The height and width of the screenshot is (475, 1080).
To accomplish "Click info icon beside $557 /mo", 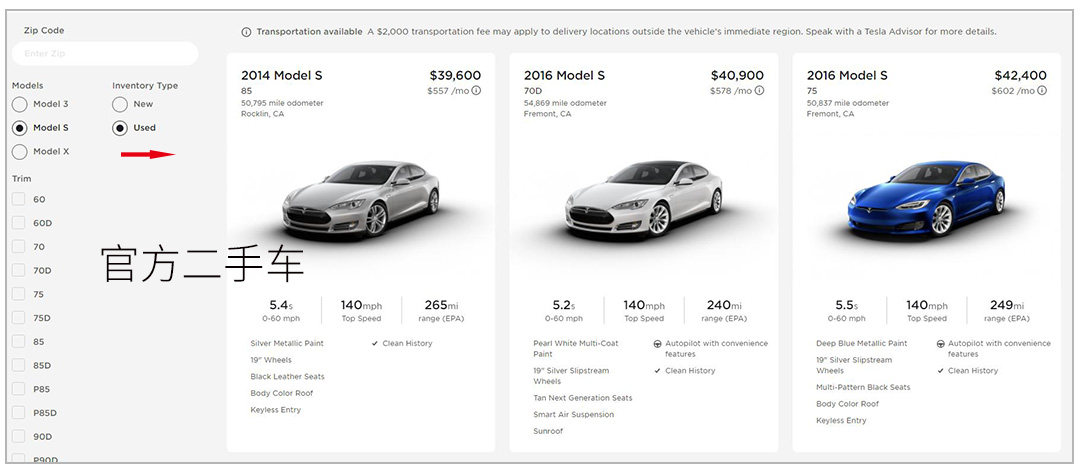I will pyautogui.click(x=476, y=91).
